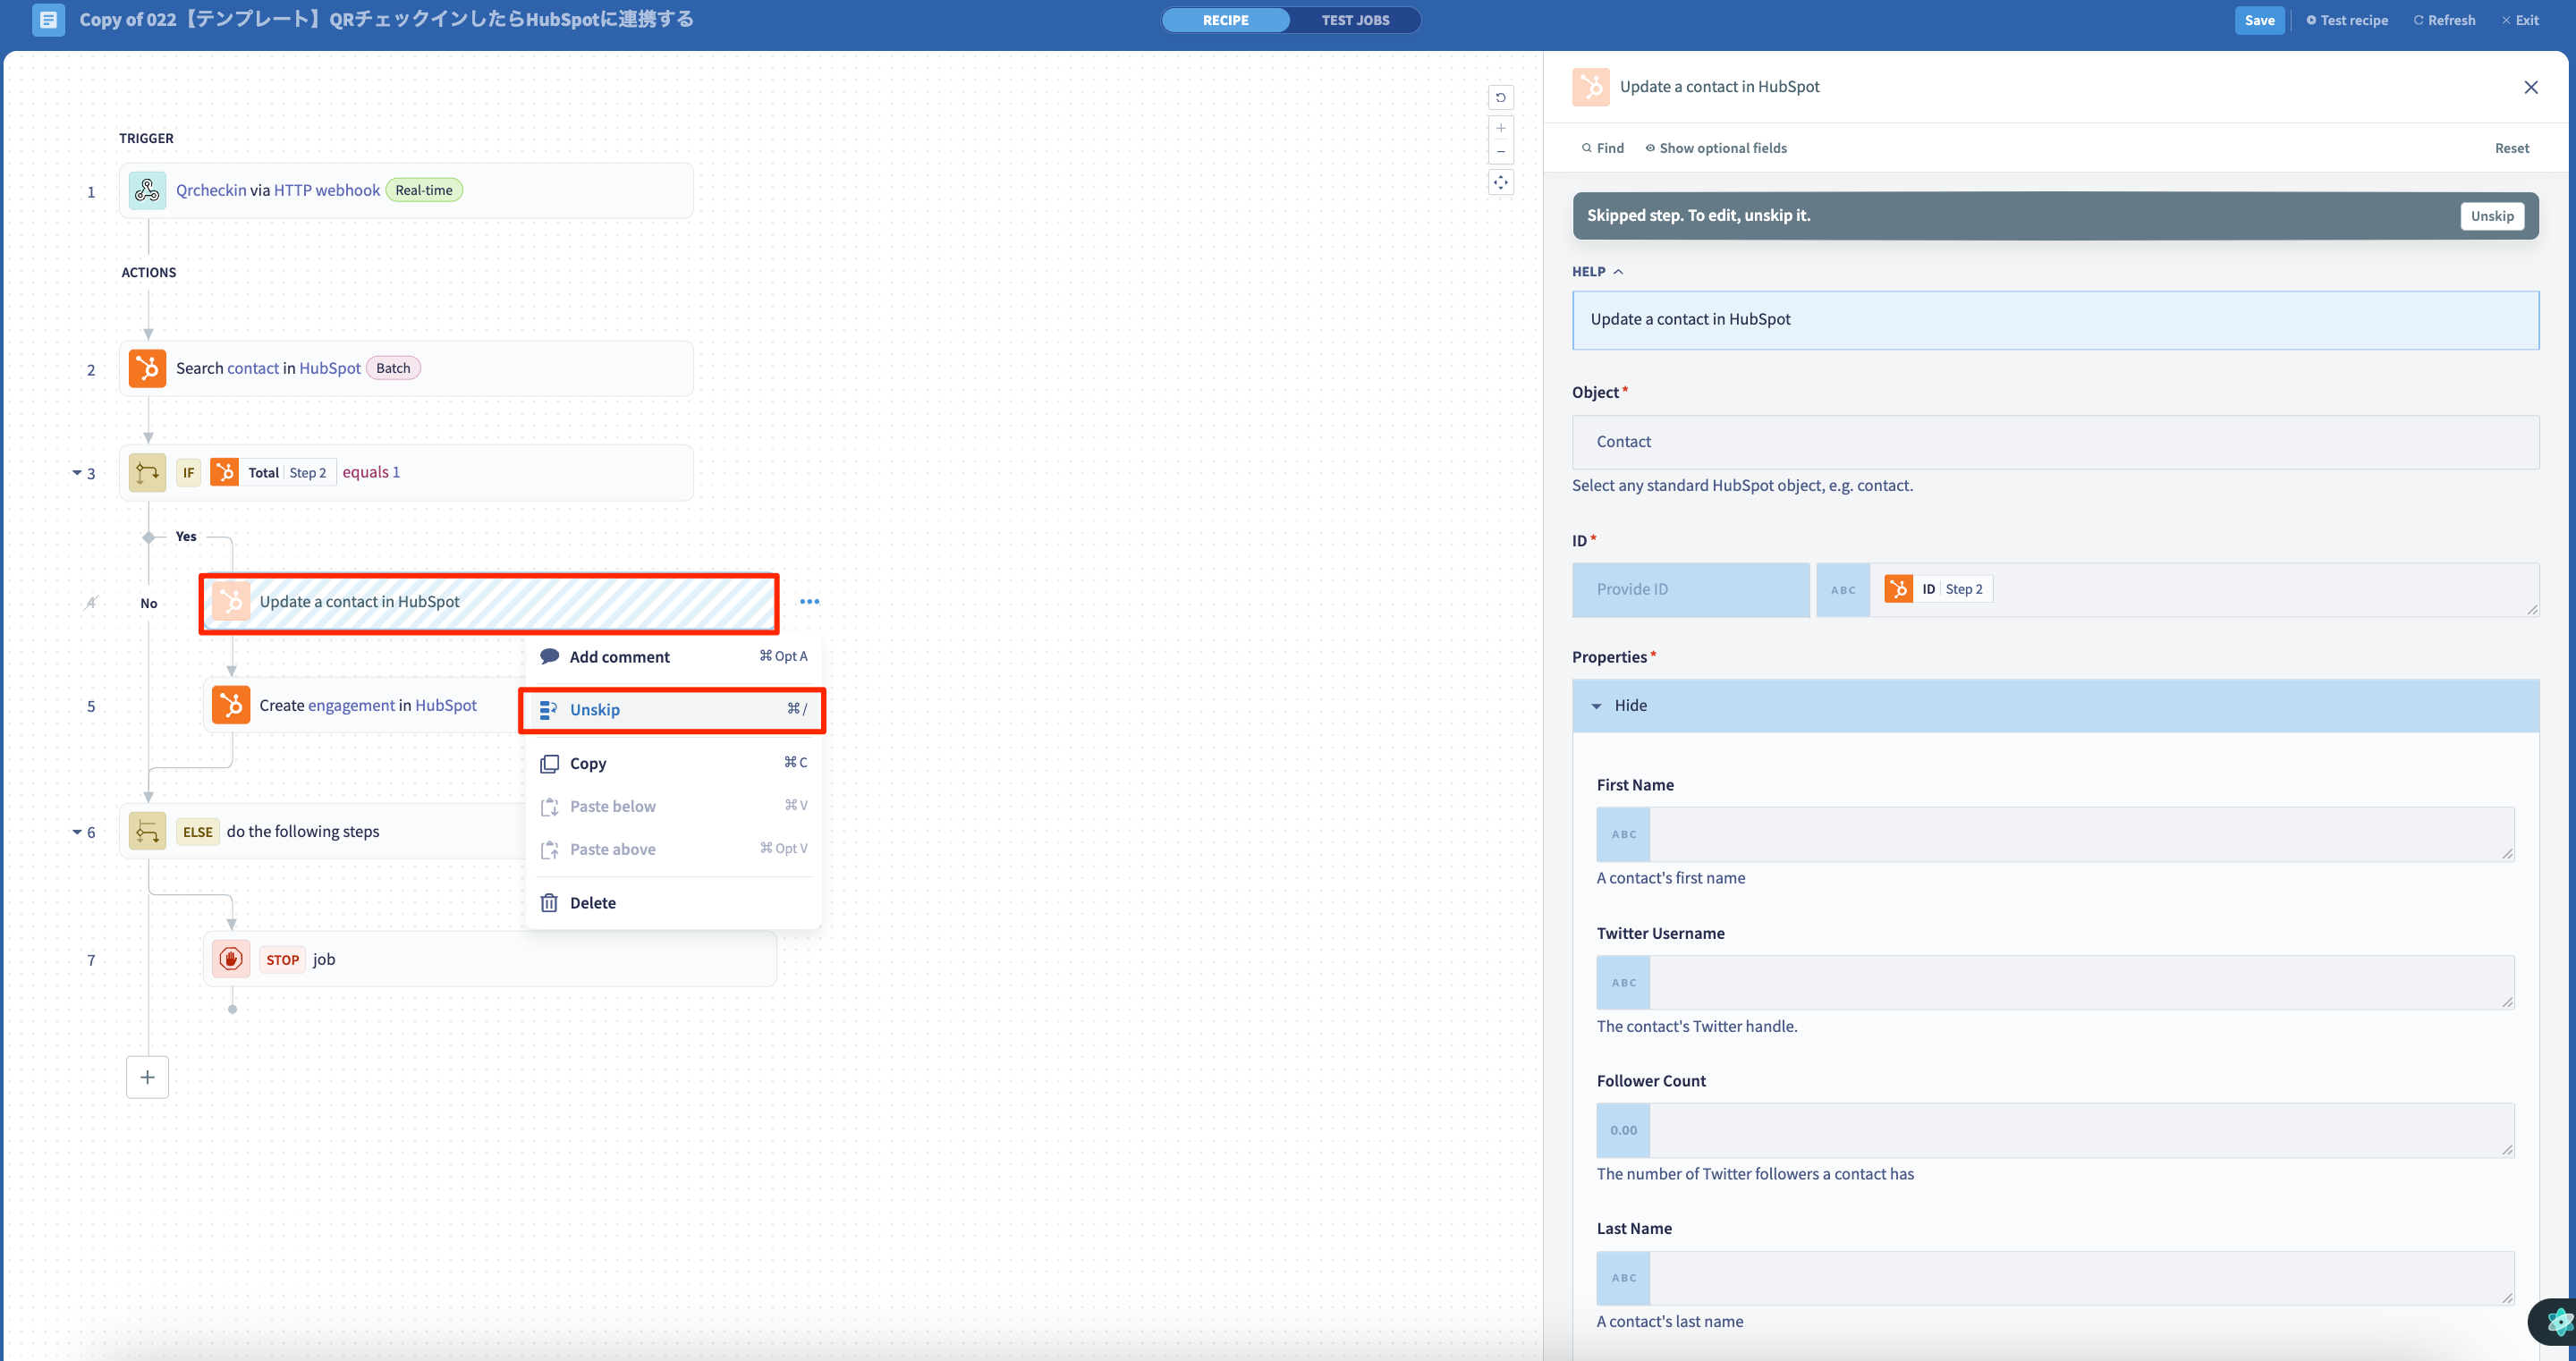Choose Paste below in the context menu
This screenshot has width=2576, height=1361.
click(x=673, y=806)
